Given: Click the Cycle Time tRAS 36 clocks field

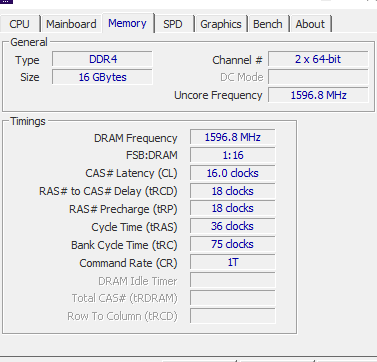Looking at the screenshot, I should click(233, 226).
